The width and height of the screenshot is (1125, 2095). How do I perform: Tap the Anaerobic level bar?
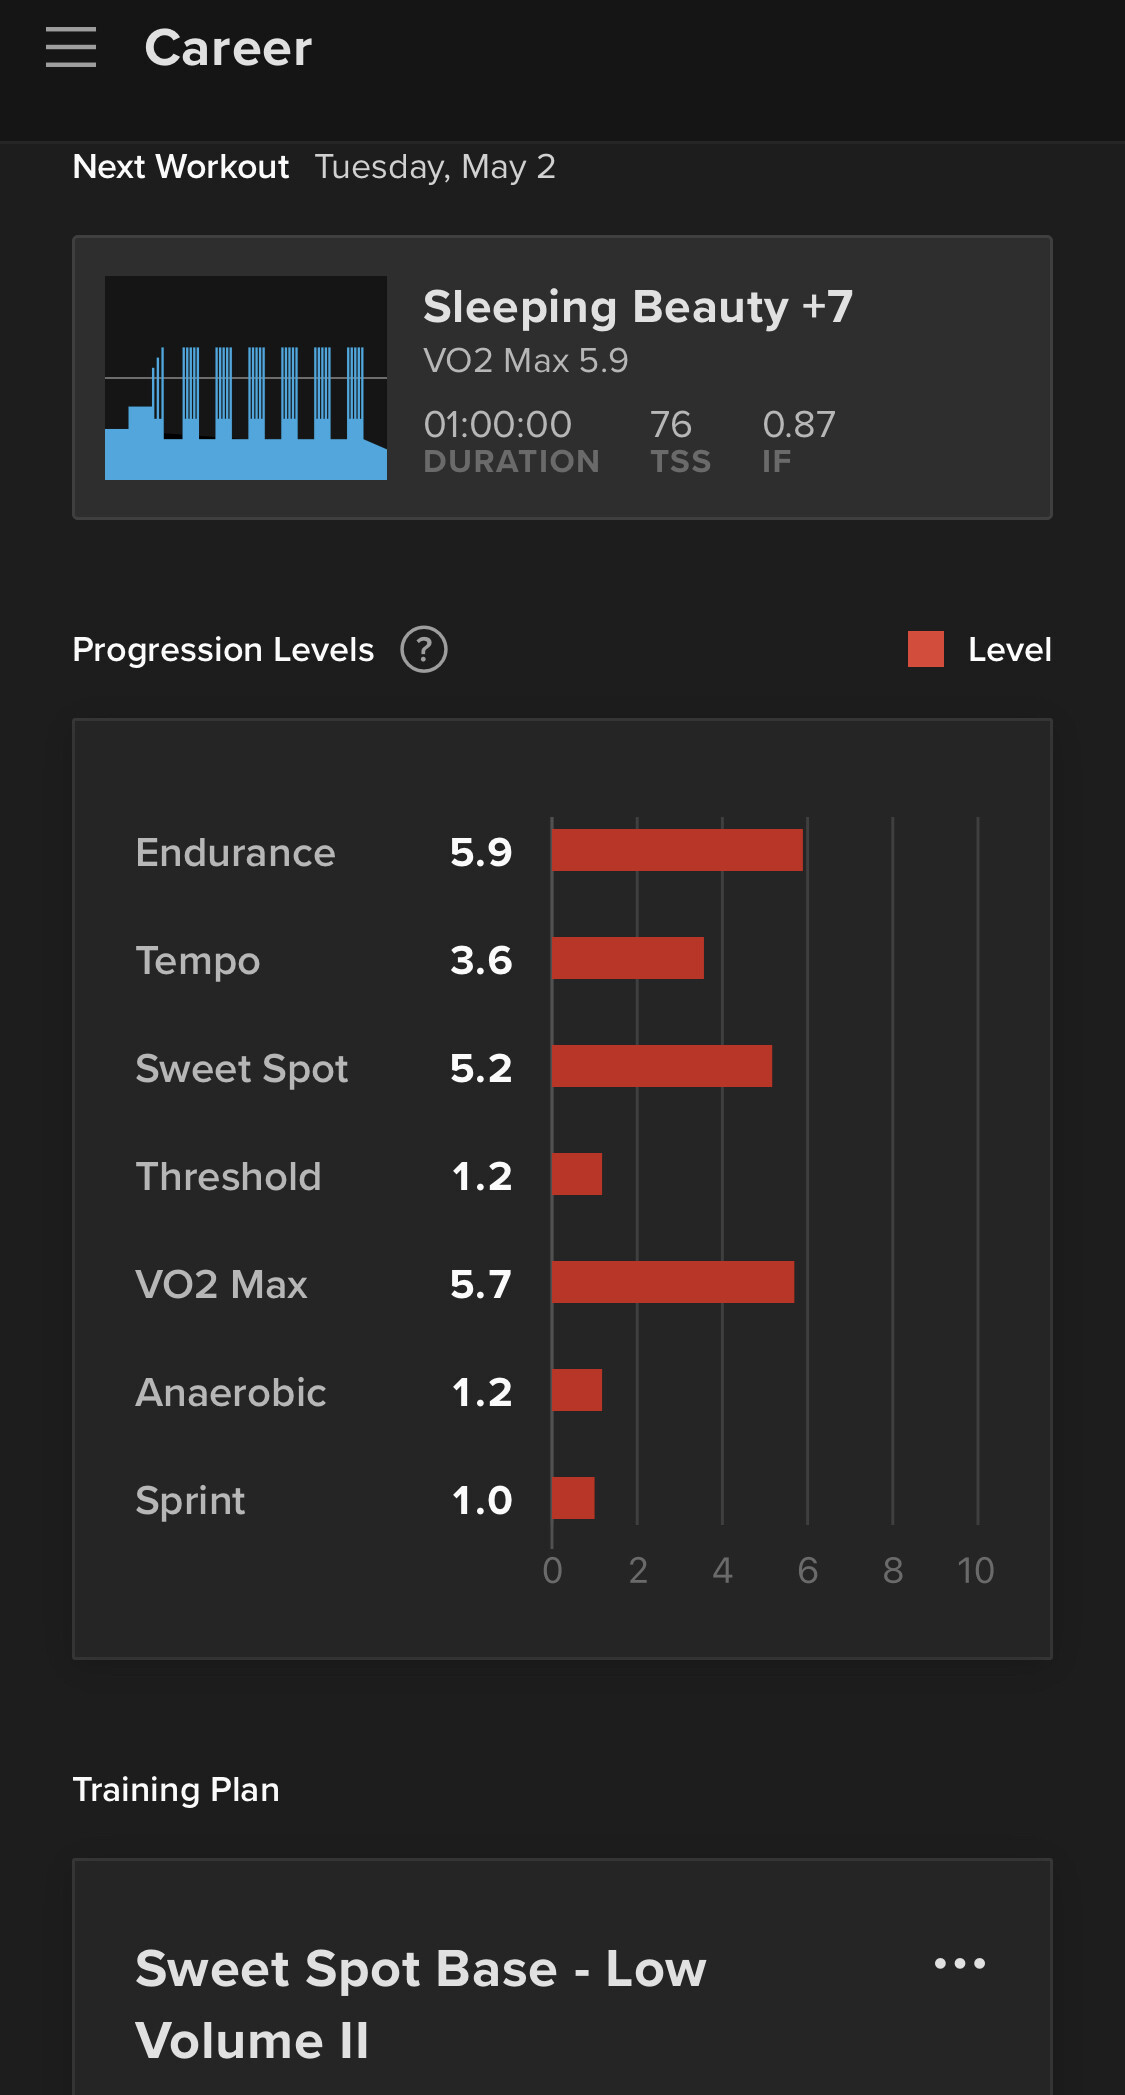pyautogui.click(x=577, y=1390)
